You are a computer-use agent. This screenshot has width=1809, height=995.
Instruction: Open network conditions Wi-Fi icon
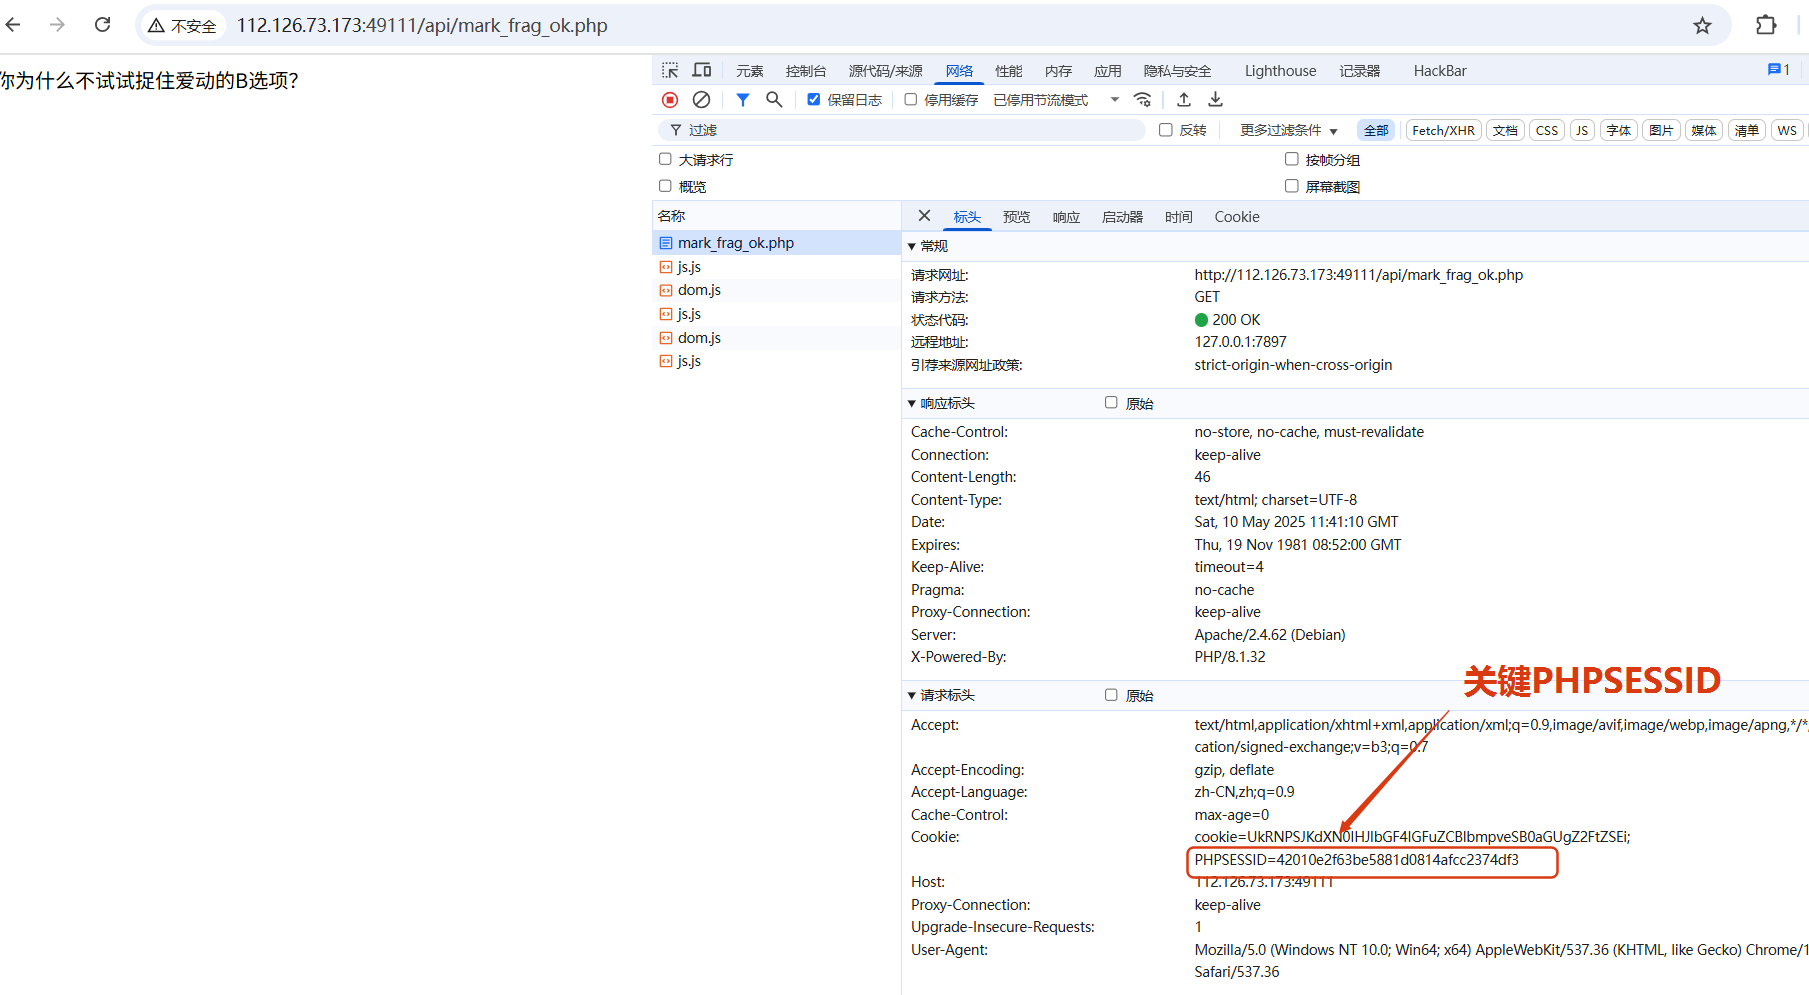(x=1142, y=100)
